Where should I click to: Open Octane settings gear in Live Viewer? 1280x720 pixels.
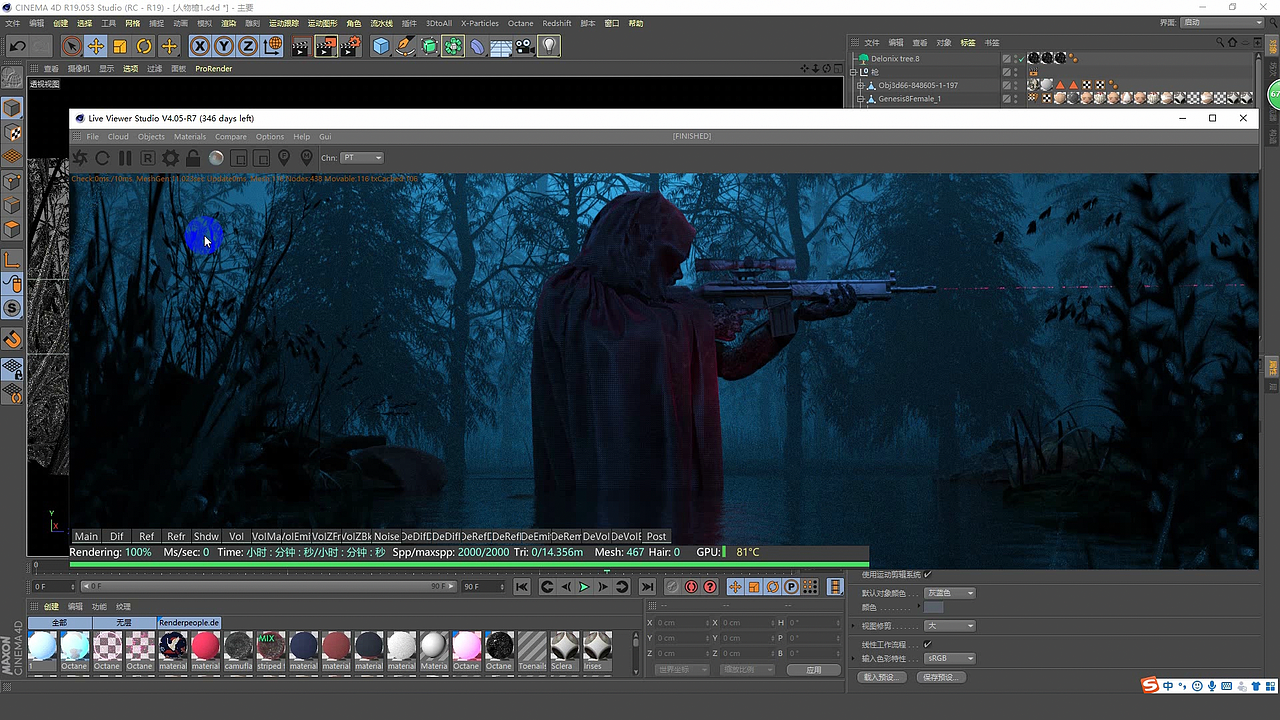click(x=170, y=158)
